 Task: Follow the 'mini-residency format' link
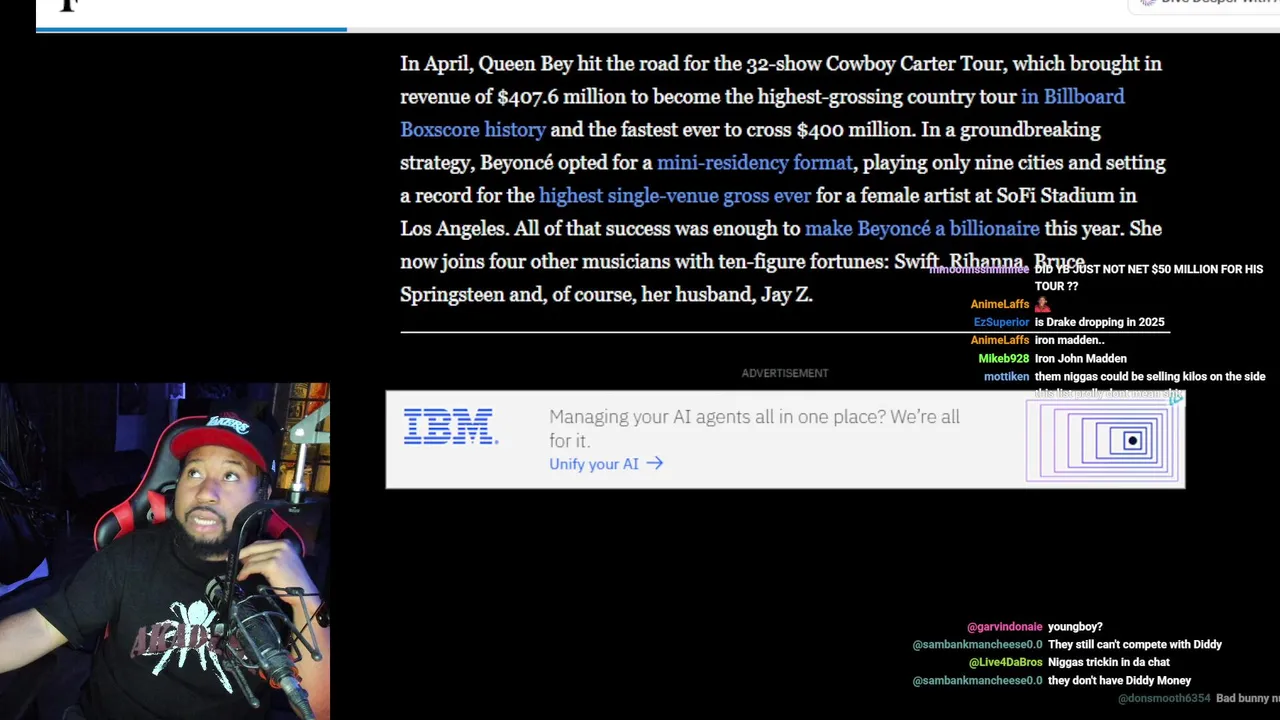(755, 162)
